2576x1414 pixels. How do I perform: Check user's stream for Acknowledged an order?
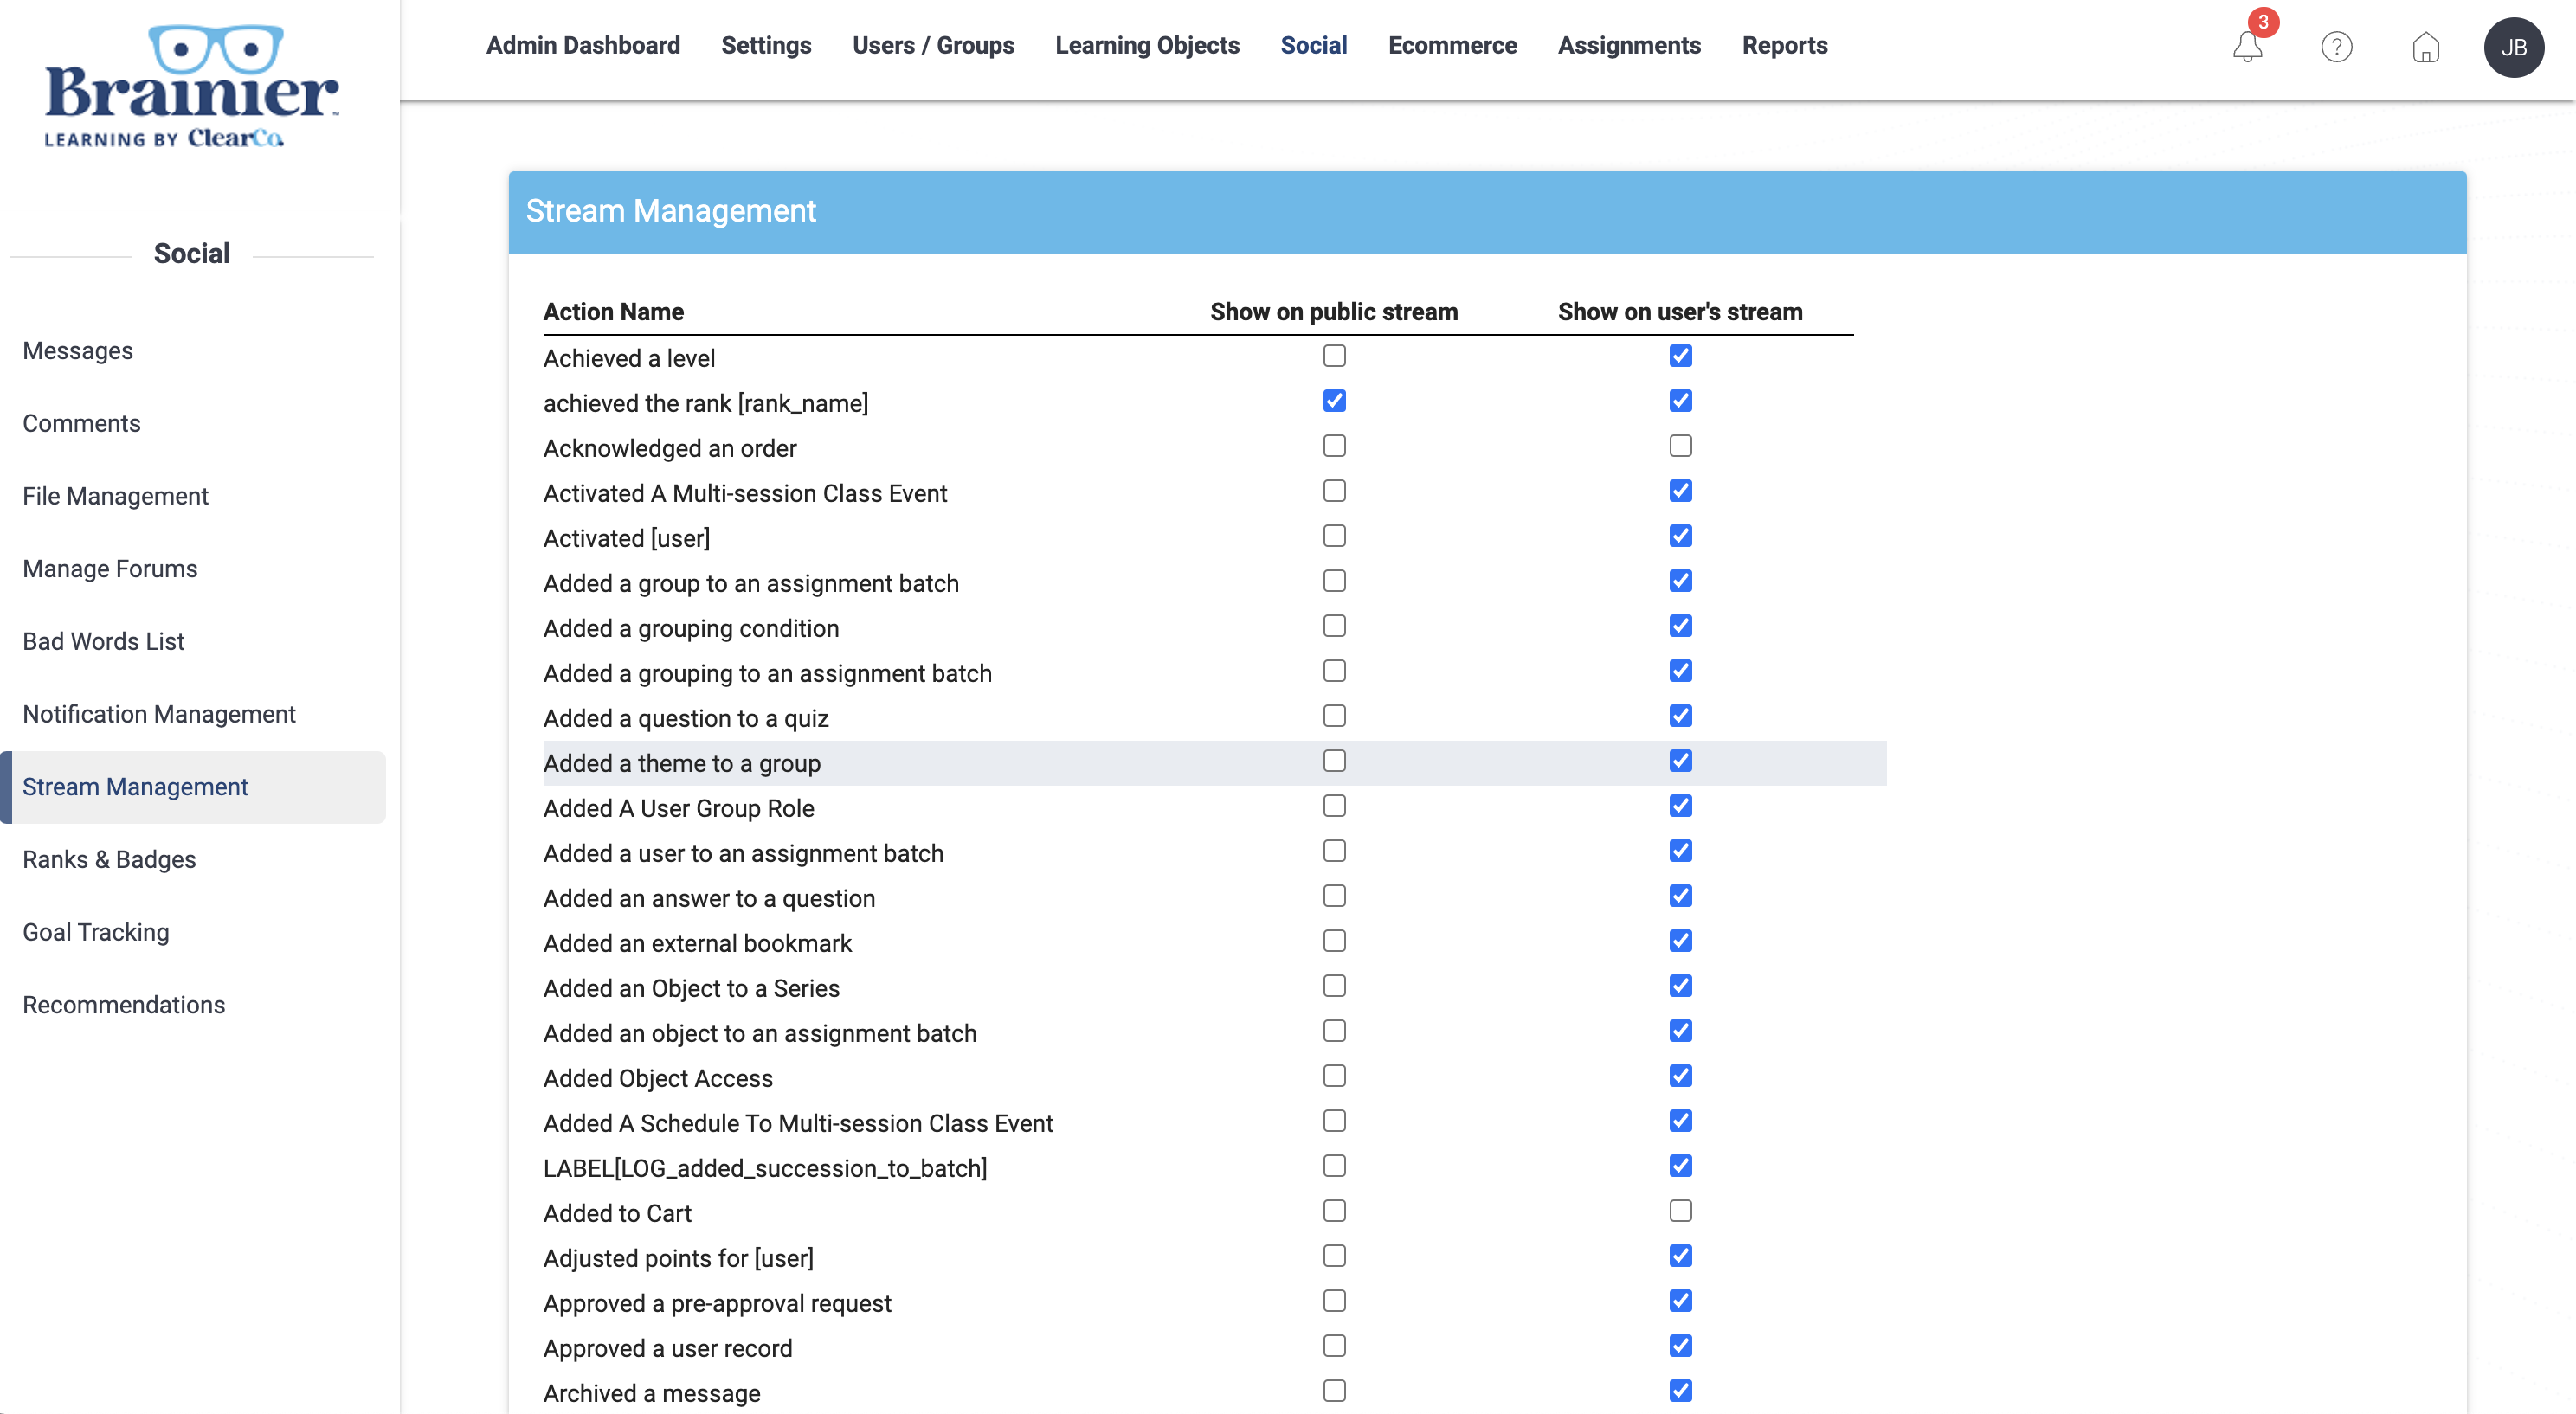(1680, 446)
